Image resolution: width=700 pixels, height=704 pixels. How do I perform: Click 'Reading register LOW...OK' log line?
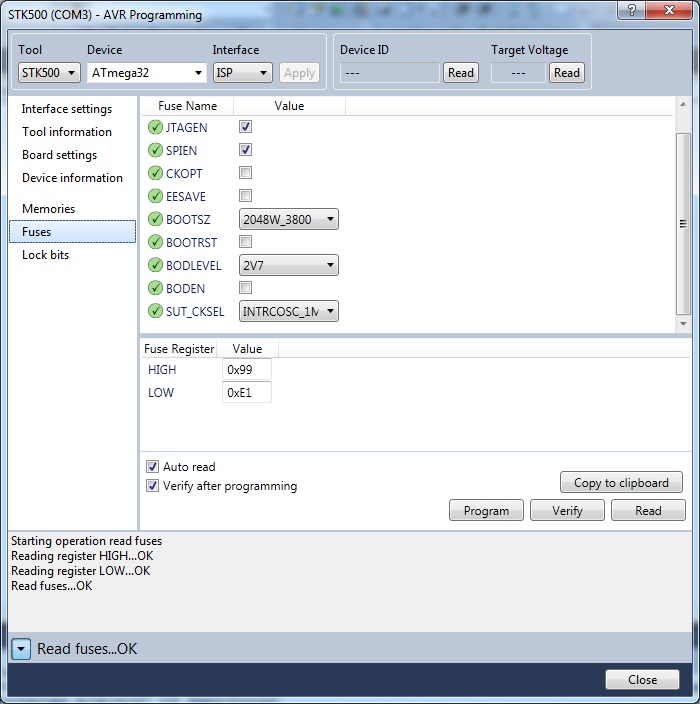81,571
